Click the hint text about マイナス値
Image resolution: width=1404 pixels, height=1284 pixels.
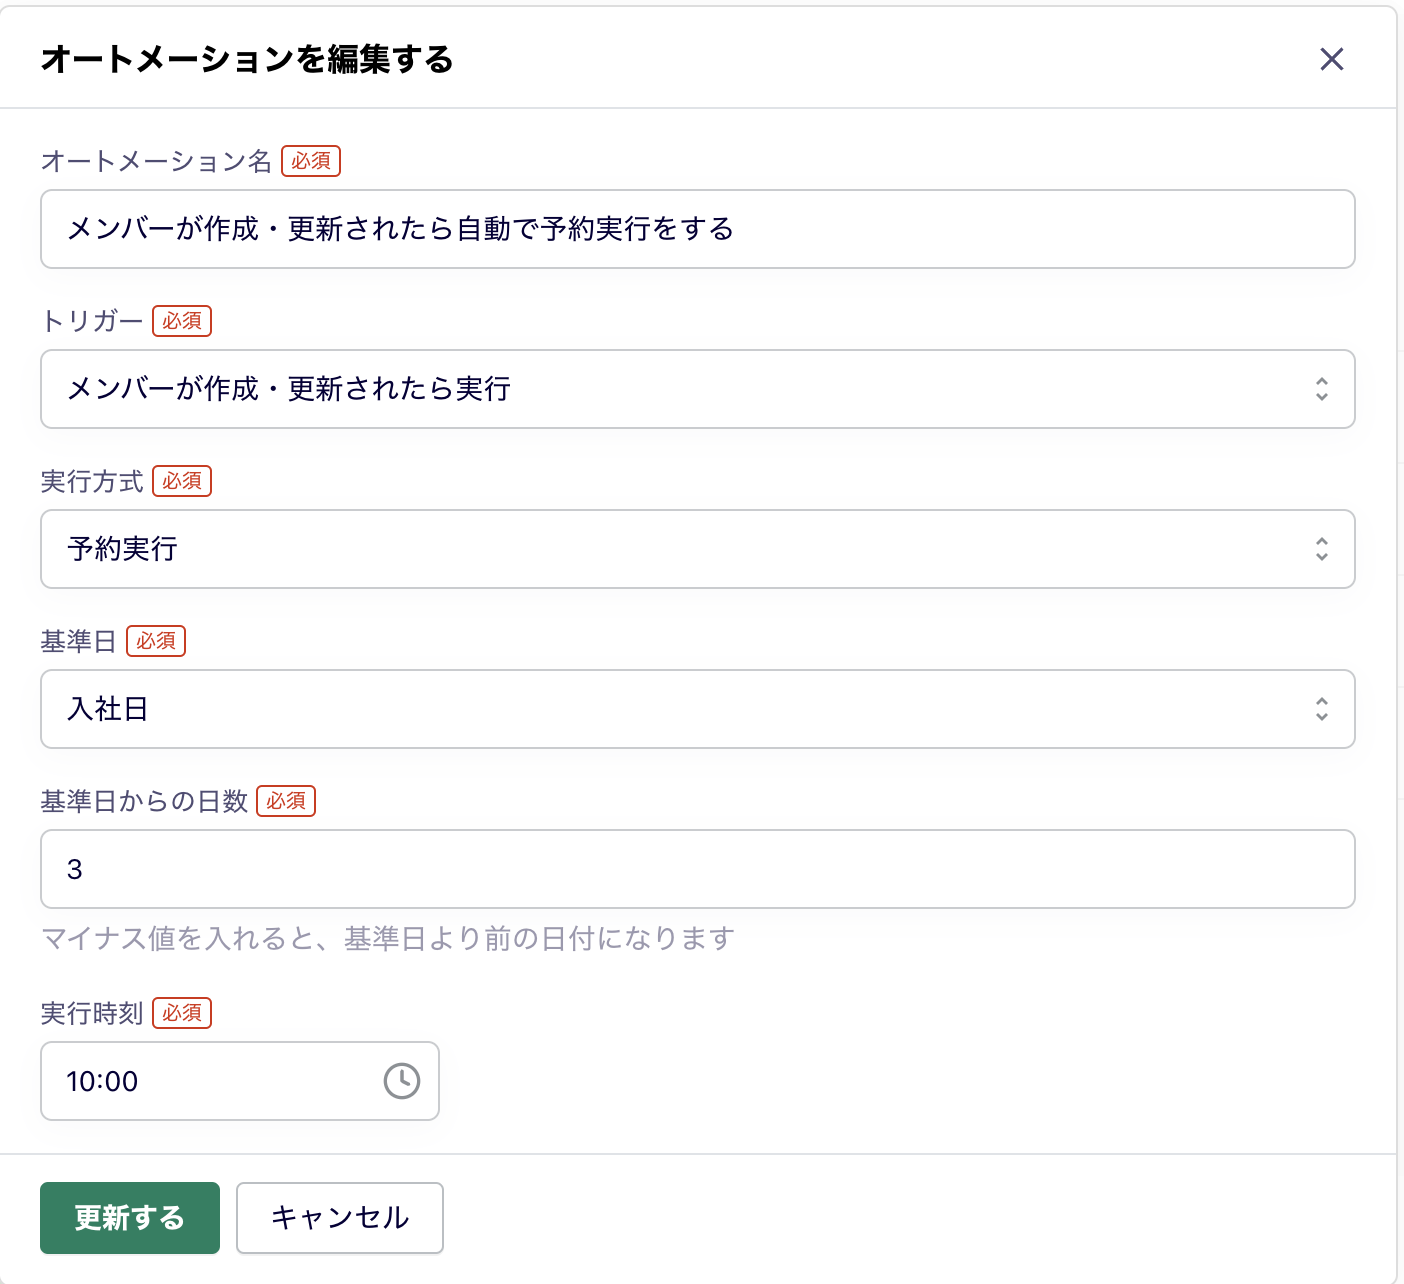386,938
